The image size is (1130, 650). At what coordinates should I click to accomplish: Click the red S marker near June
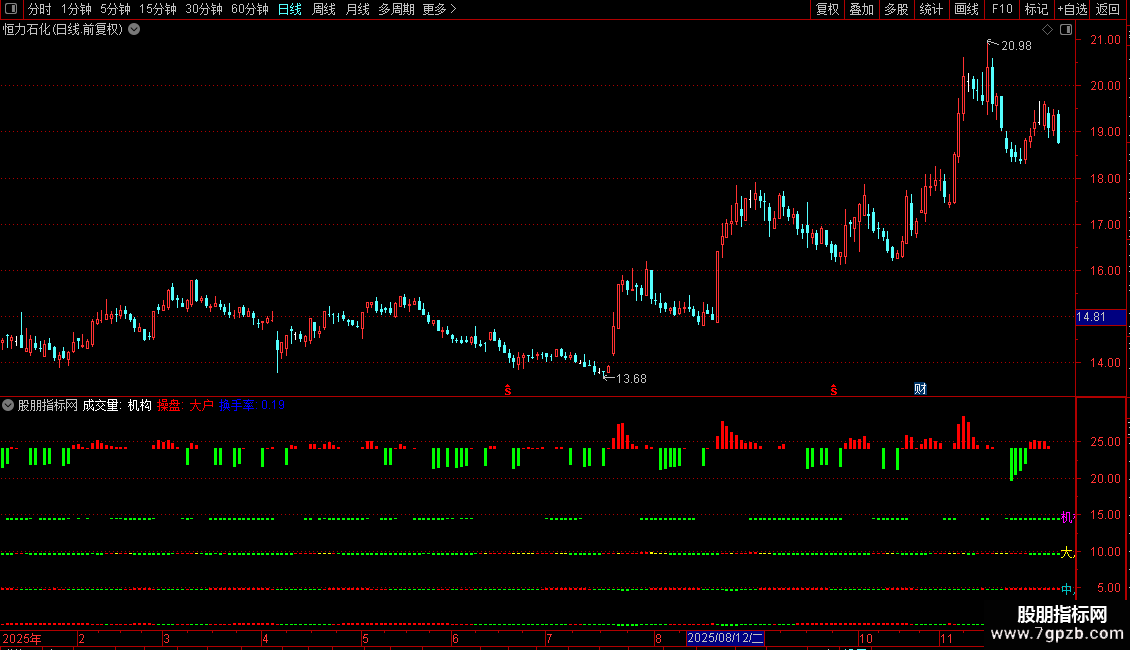pos(508,390)
